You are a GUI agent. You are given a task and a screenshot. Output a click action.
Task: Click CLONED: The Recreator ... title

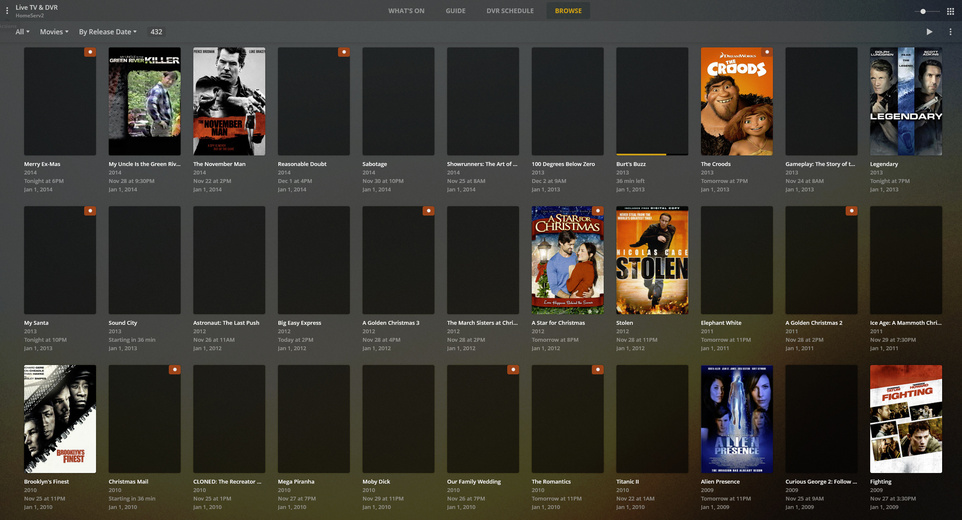tap(228, 481)
